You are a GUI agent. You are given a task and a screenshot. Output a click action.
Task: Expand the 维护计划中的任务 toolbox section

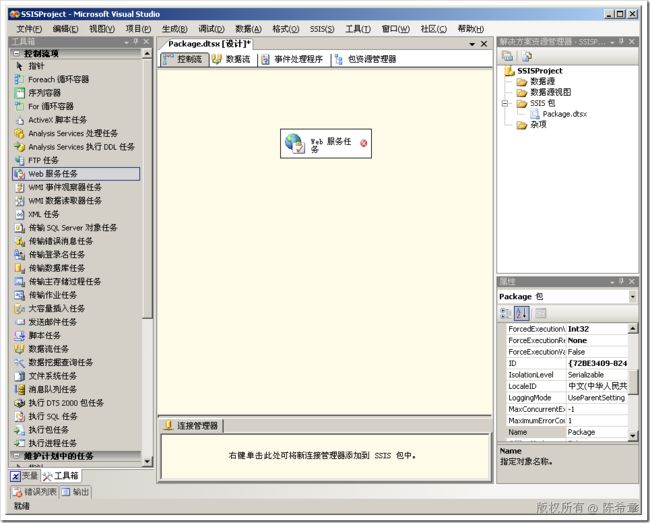click(x=16, y=456)
